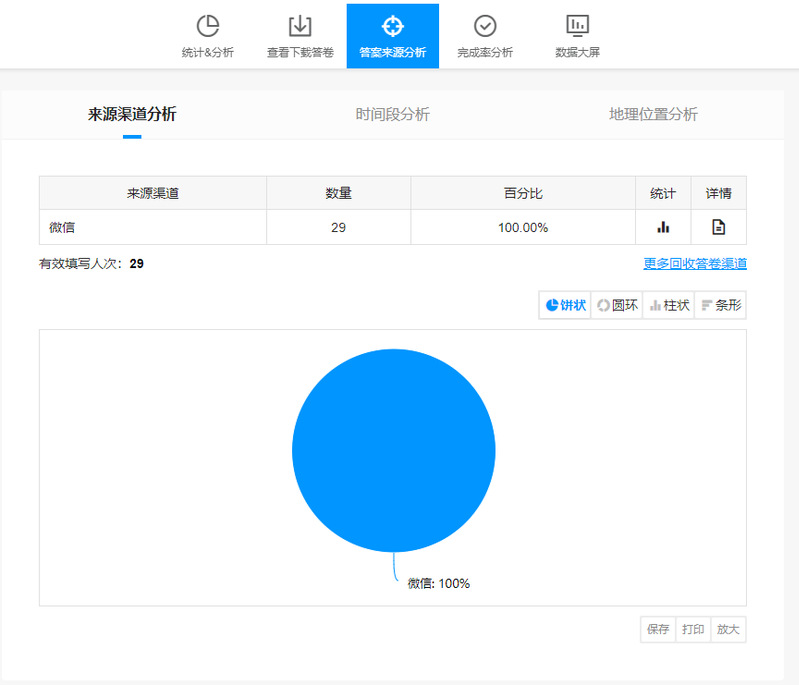Click the 百分比 column header
The image size is (799, 685).
(x=523, y=193)
